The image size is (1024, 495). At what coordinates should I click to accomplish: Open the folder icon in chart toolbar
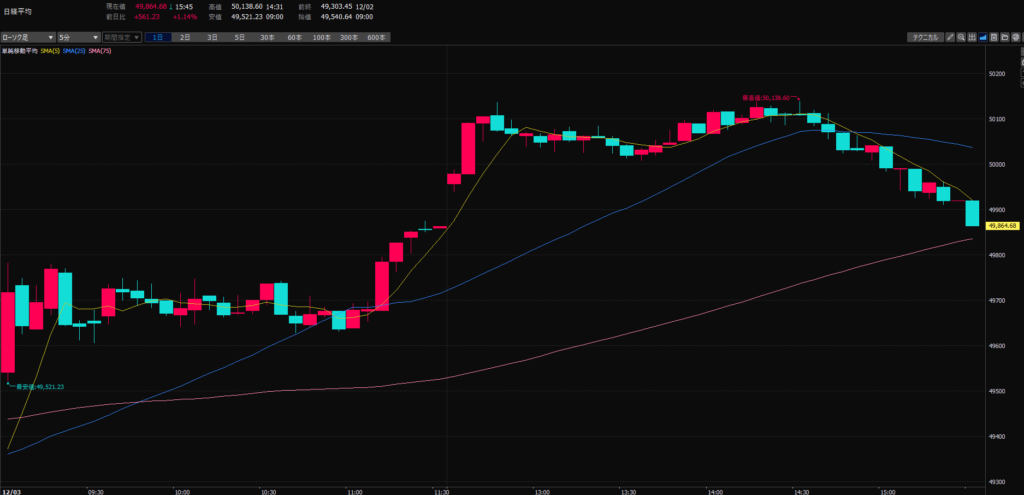click(x=1004, y=37)
